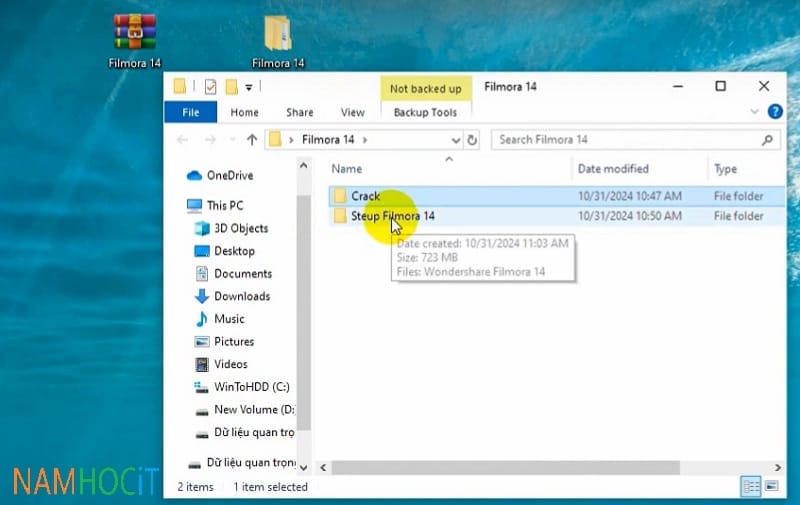Click the Crack folder's date 10/31/2024 10:47 AM

(630, 196)
